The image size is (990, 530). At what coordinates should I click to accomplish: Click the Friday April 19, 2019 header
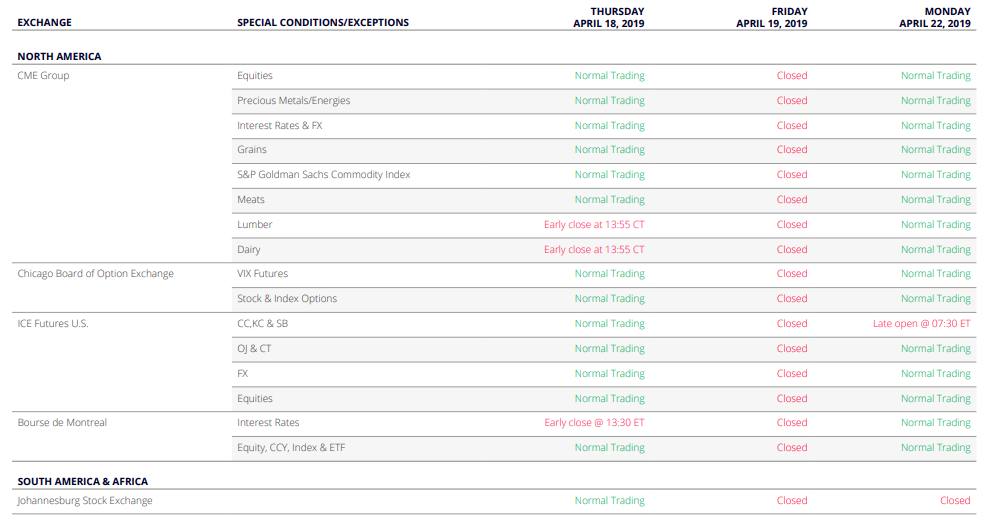tap(772, 18)
